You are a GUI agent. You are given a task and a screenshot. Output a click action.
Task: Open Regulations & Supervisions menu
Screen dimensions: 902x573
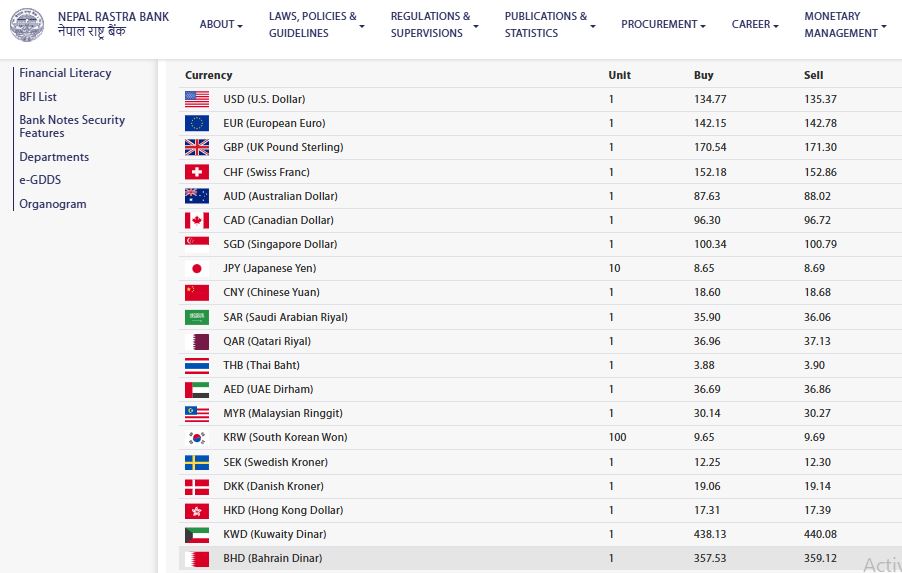pyautogui.click(x=434, y=25)
